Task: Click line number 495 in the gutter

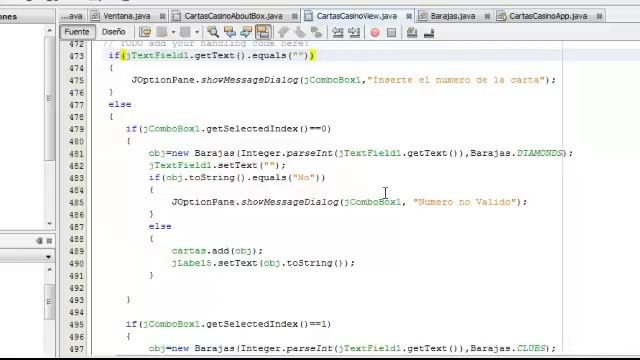Action: click(76, 324)
